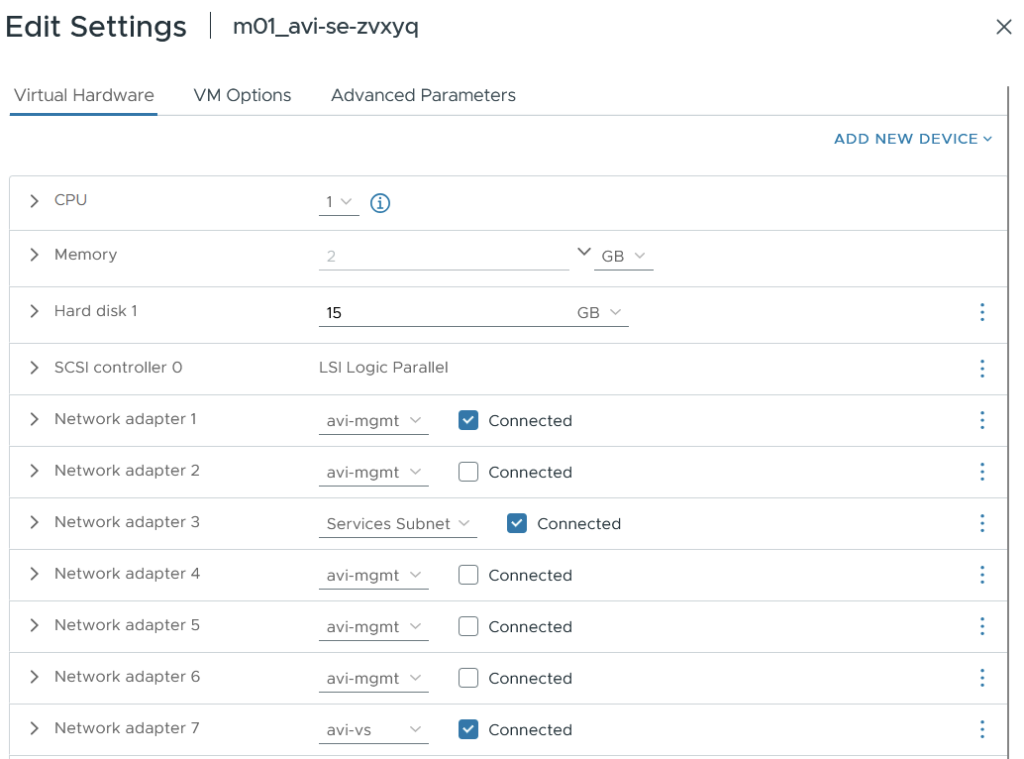This screenshot has height=759, width=1024.
Task: Enable Connected for Network adapter 2
Action: pos(468,472)
